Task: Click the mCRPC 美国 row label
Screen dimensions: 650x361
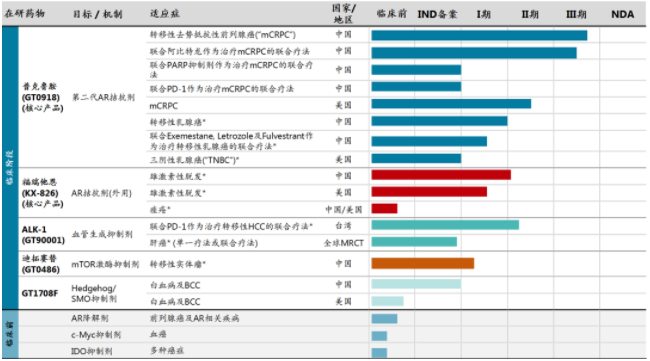Action: 164,106
